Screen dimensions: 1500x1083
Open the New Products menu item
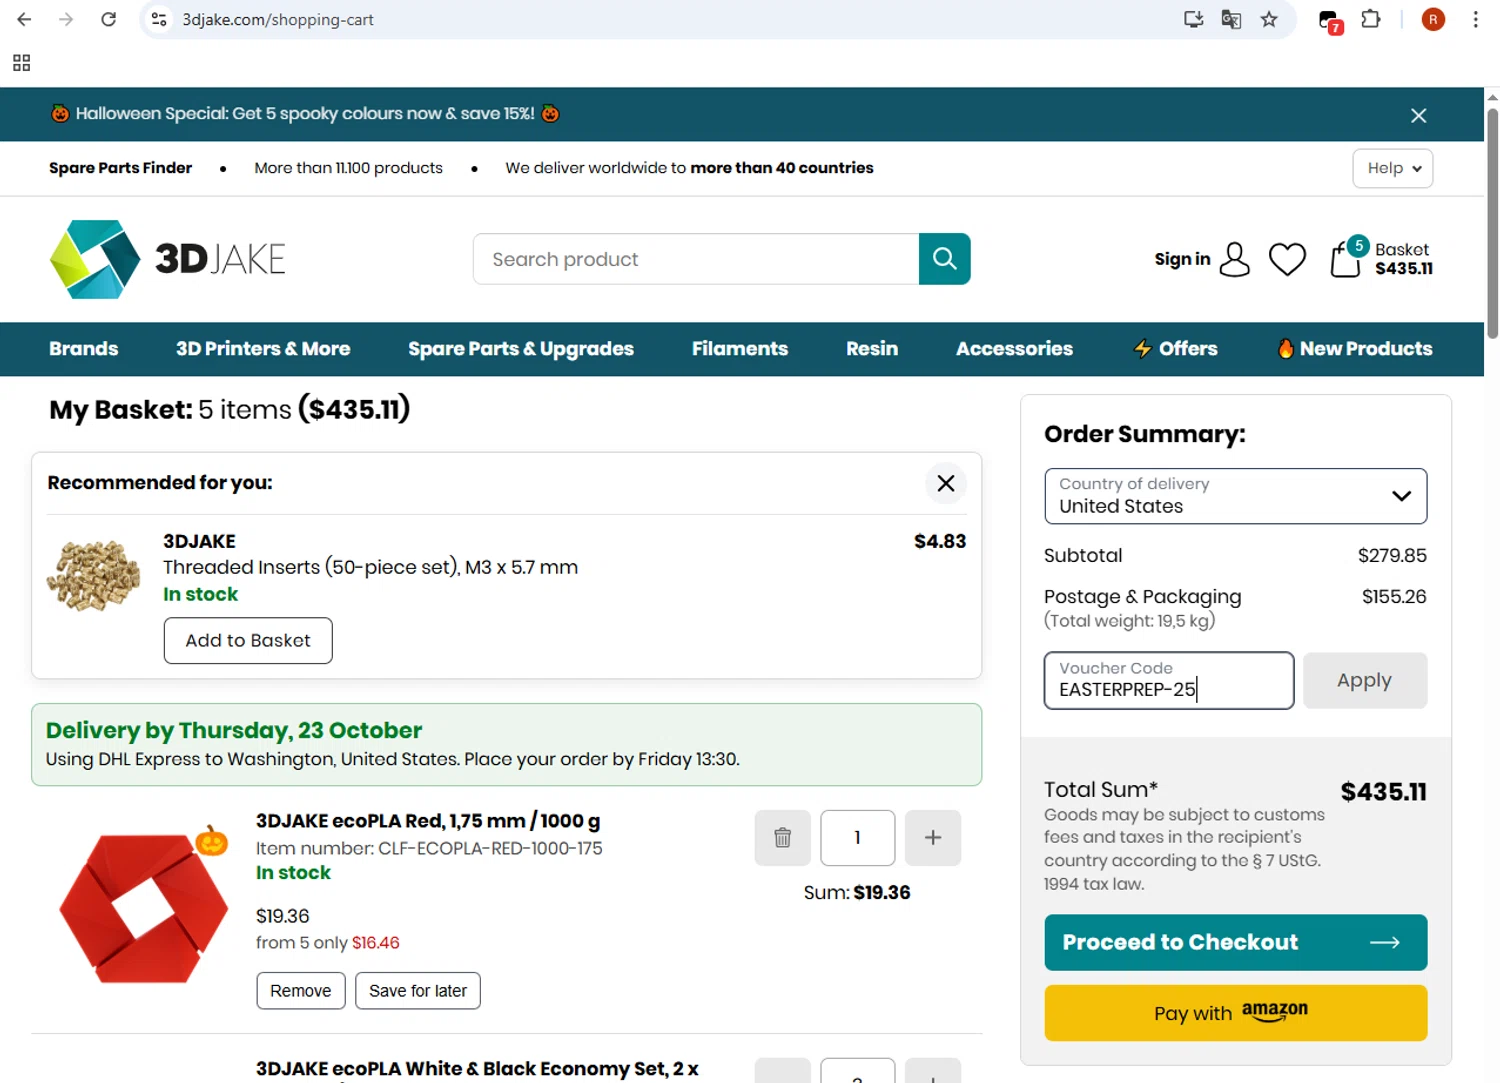pyautogui.click(x=1354, y=349)
